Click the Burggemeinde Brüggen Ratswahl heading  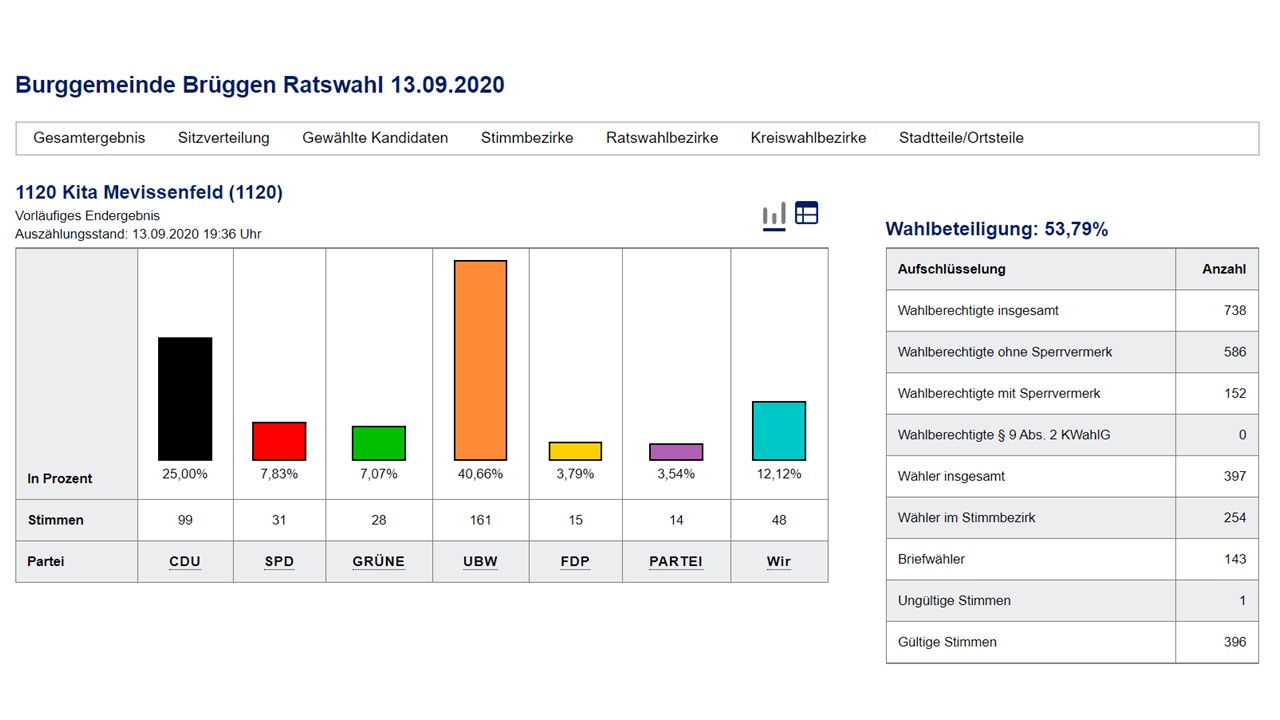click(x=260, y=85)
